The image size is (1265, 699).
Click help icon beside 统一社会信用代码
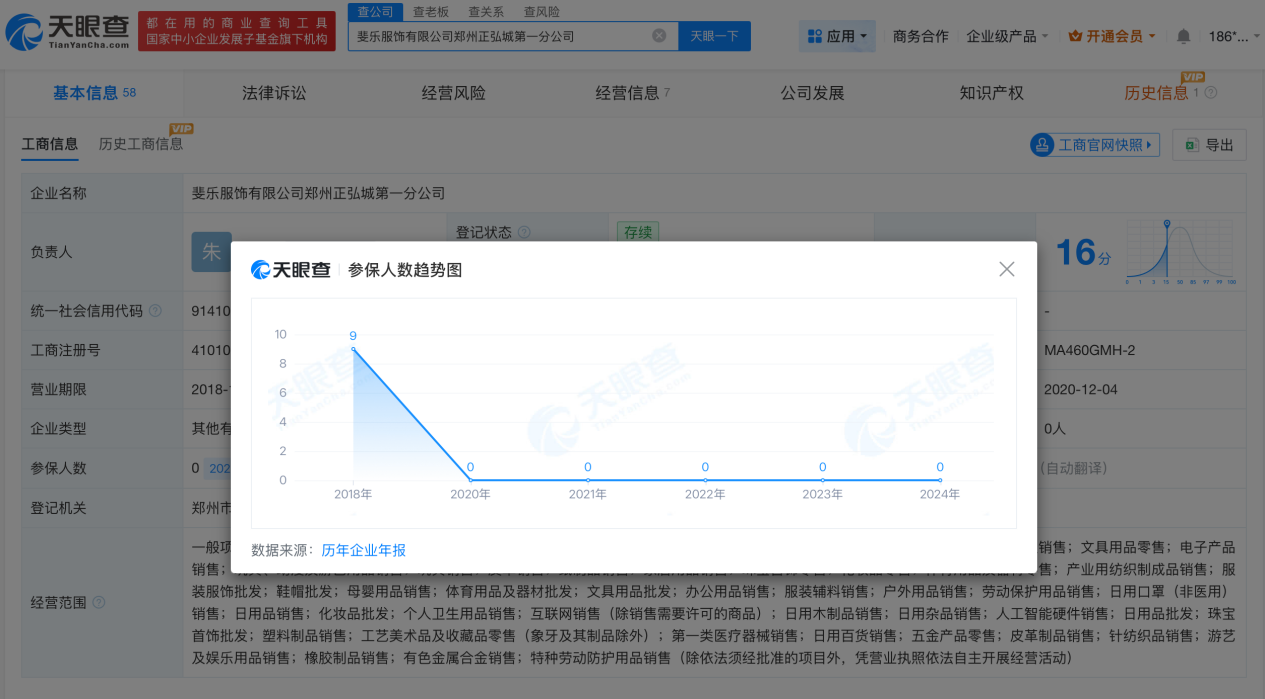(156, 311)
